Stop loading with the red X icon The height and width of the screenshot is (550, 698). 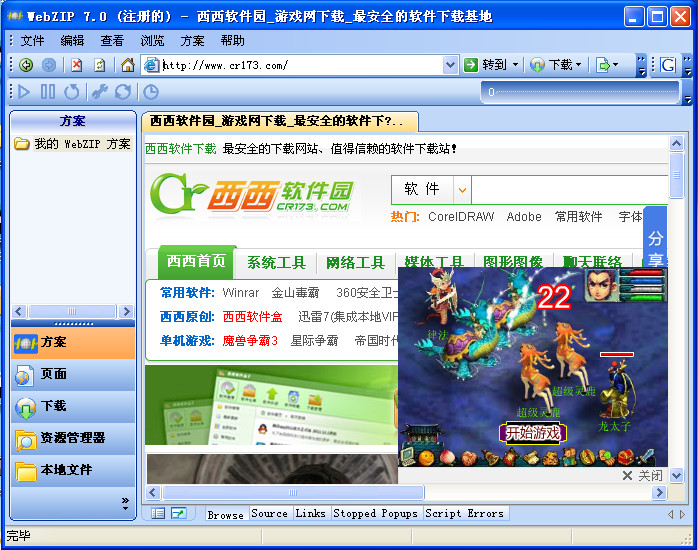pyautogui.click(x=77, y=65)
